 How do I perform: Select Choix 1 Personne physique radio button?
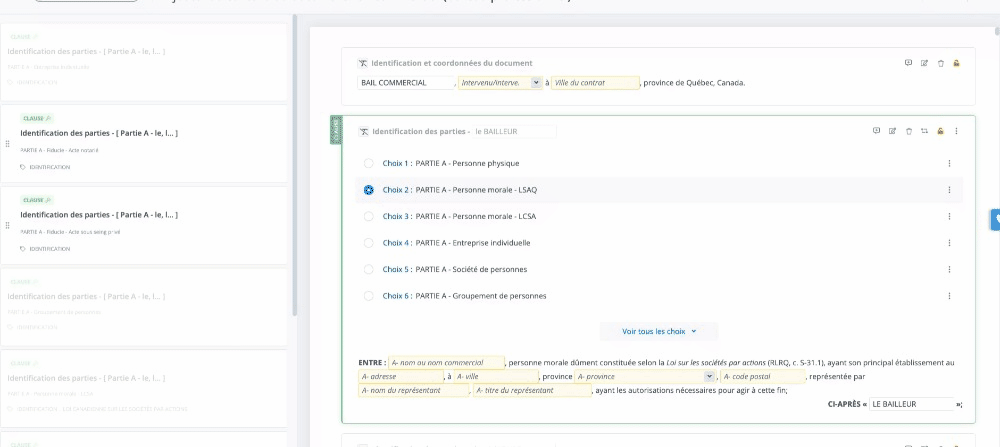point(369,163)
